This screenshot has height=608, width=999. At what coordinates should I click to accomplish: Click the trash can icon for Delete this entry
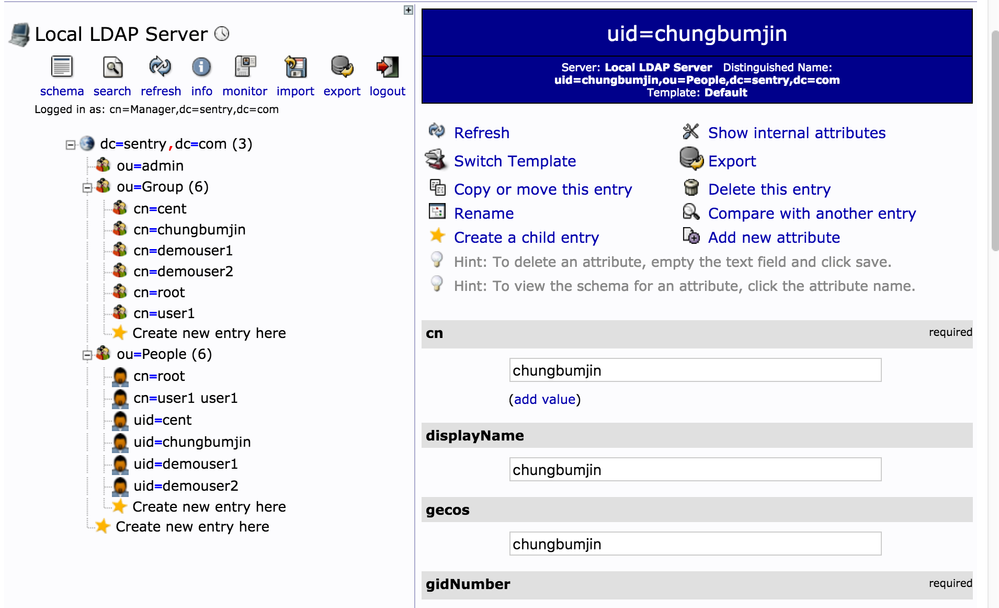click(x=691, y=187)
